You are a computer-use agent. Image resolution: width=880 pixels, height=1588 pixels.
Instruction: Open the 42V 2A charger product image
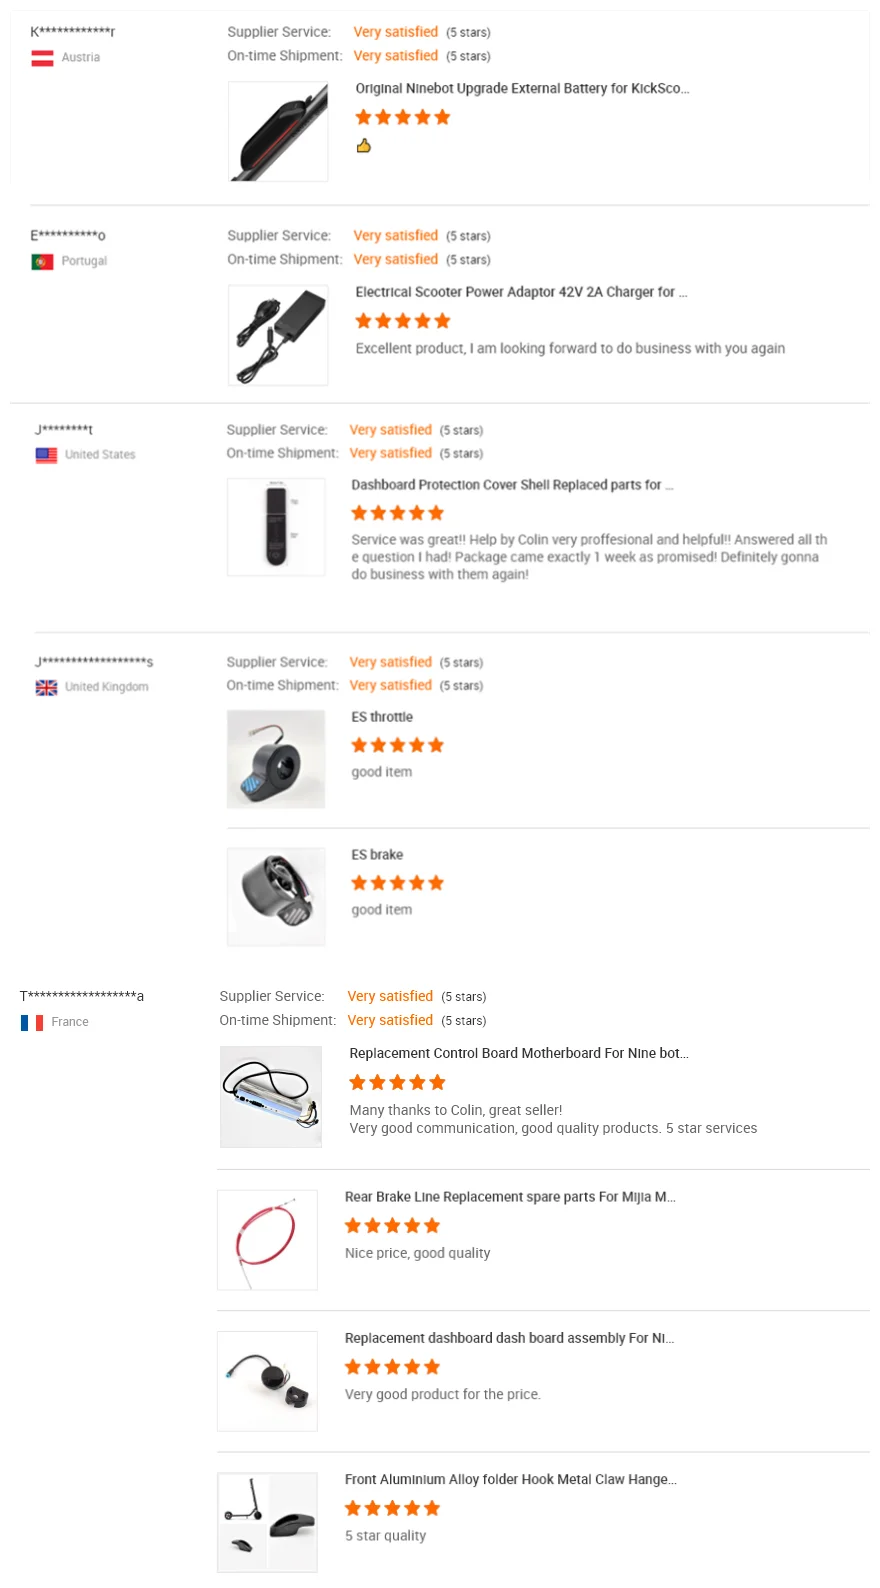click(278, 335)
